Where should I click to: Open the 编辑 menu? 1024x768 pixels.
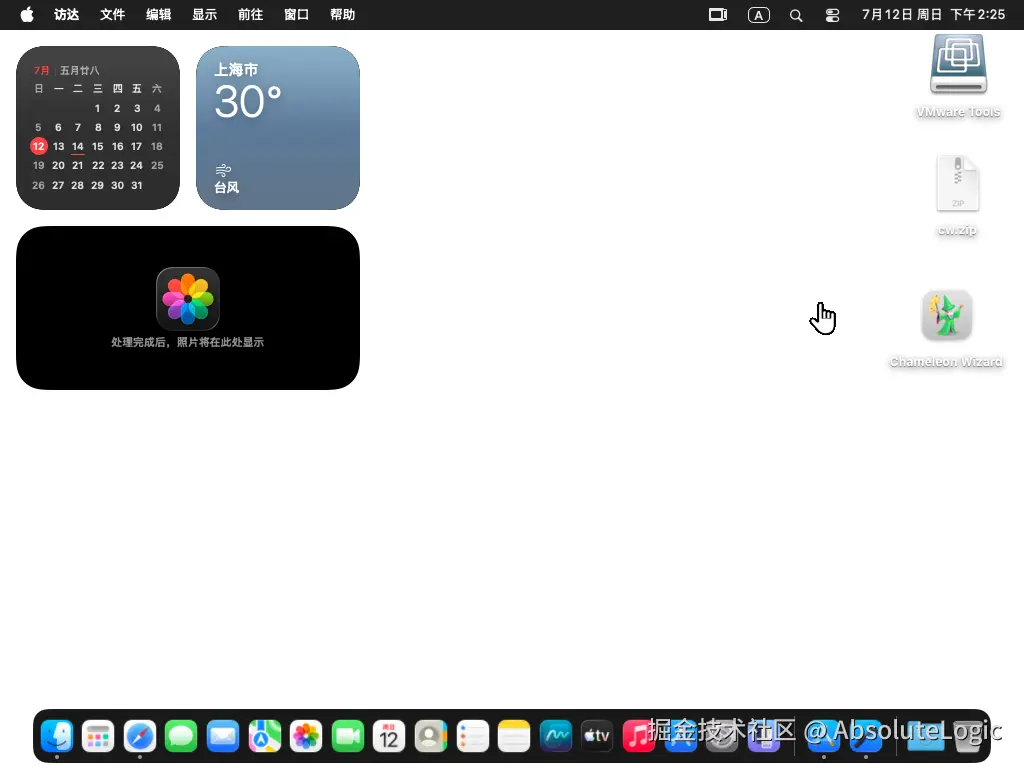pos(159,14)
